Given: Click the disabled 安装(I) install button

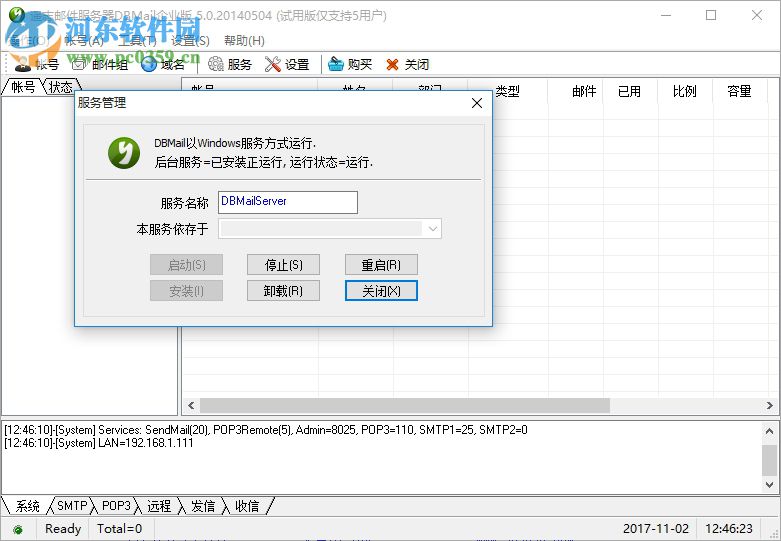Looking at the screenshot, I should click(x=186, y=291).
